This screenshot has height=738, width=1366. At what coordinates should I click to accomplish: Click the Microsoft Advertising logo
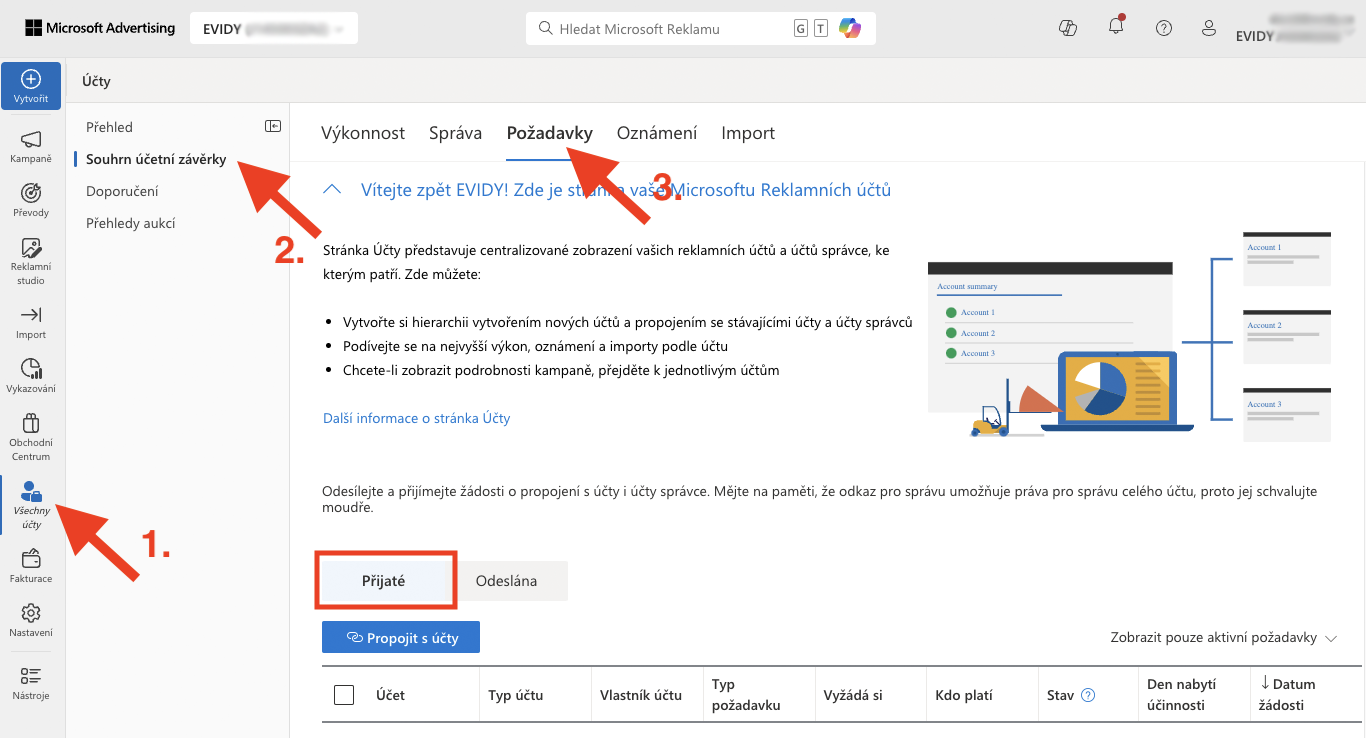99,28
